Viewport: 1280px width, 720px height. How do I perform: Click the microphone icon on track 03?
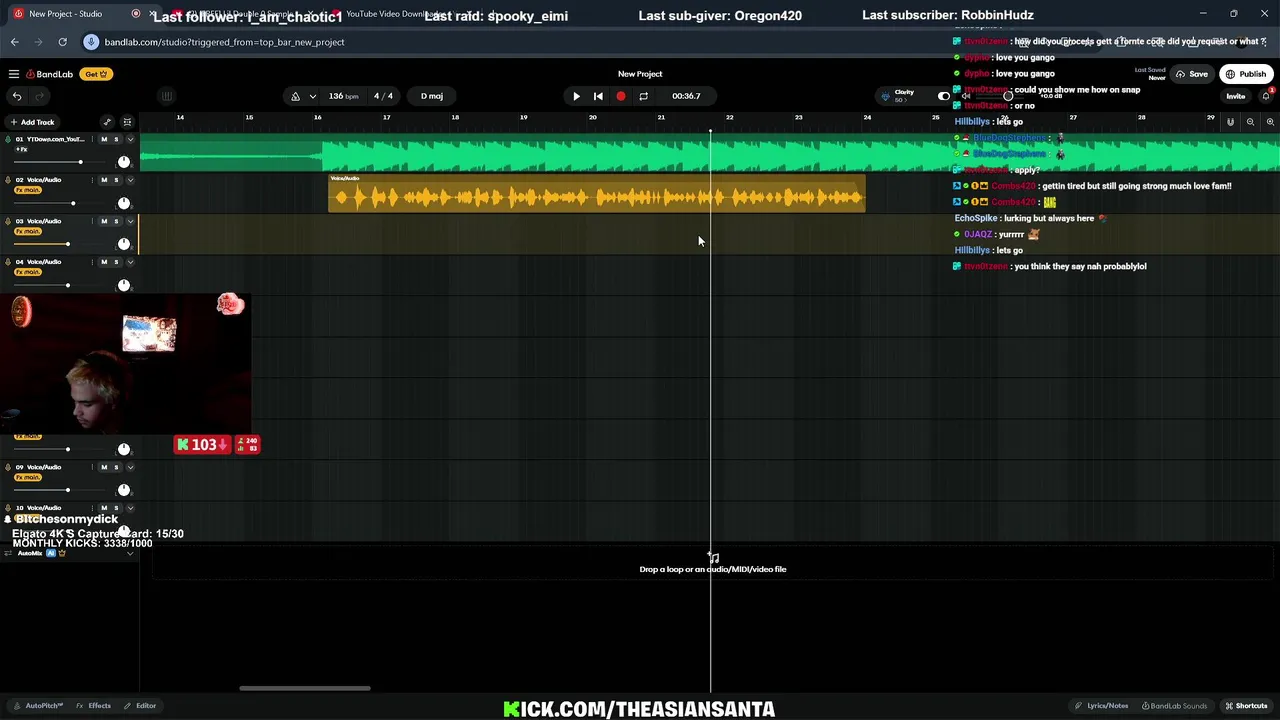pyautogui.click(x=7, y=221)
